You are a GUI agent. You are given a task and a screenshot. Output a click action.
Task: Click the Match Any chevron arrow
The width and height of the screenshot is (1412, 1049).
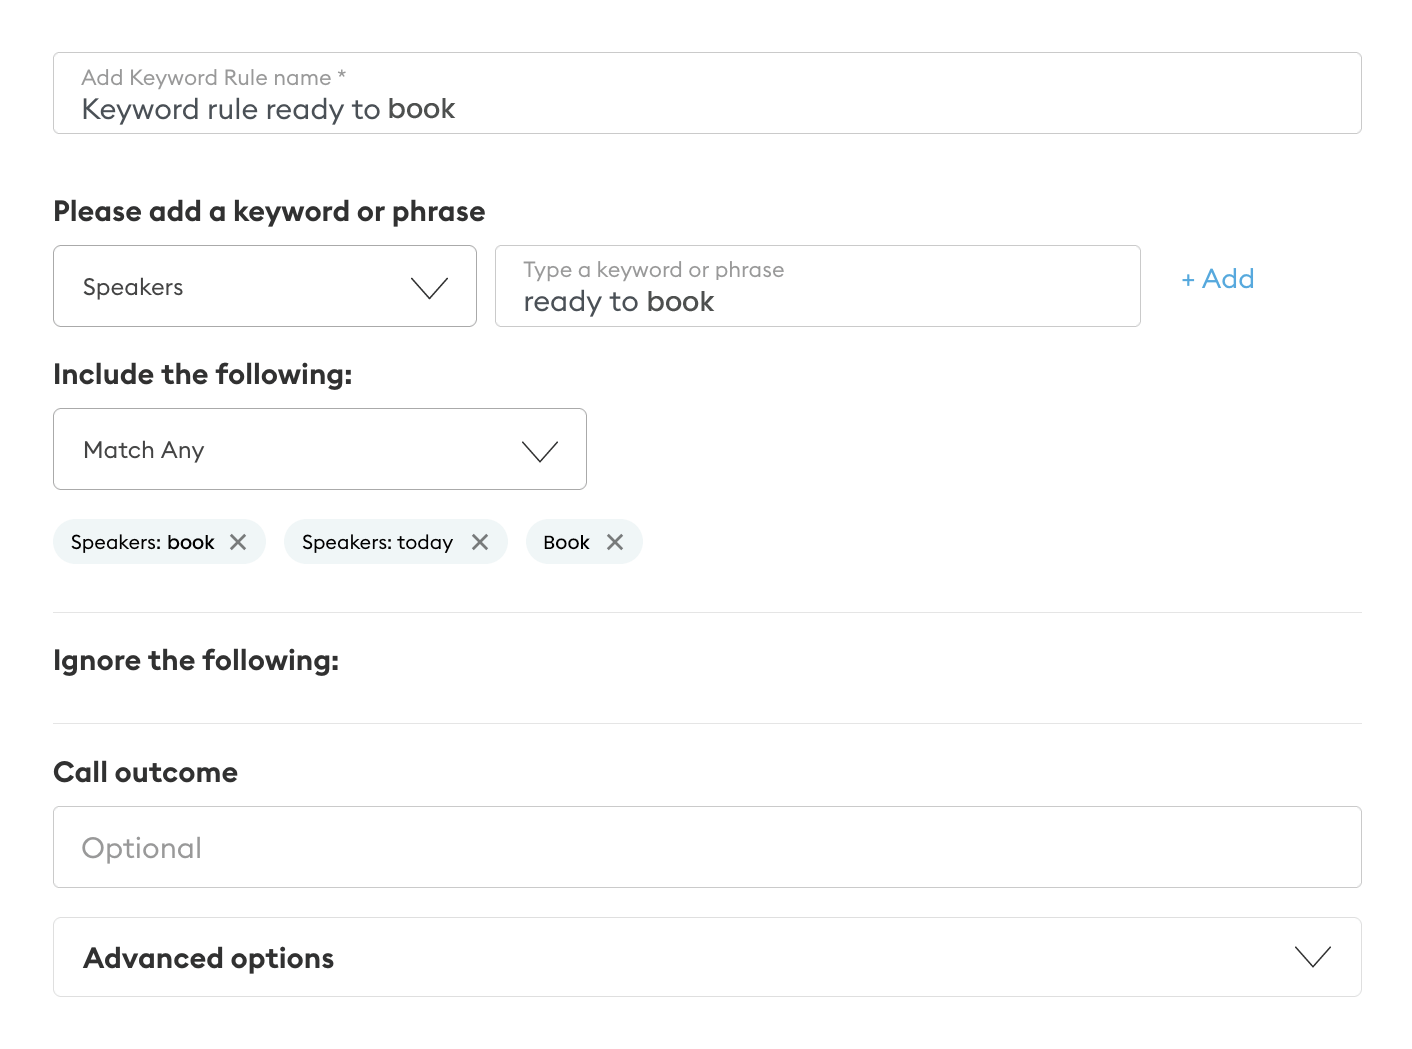[540, 451]
